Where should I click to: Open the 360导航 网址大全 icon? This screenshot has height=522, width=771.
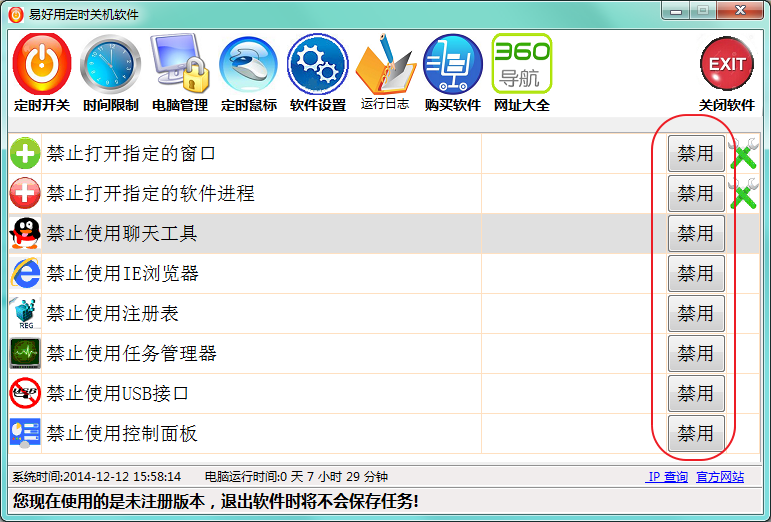(x=522, y=63)
